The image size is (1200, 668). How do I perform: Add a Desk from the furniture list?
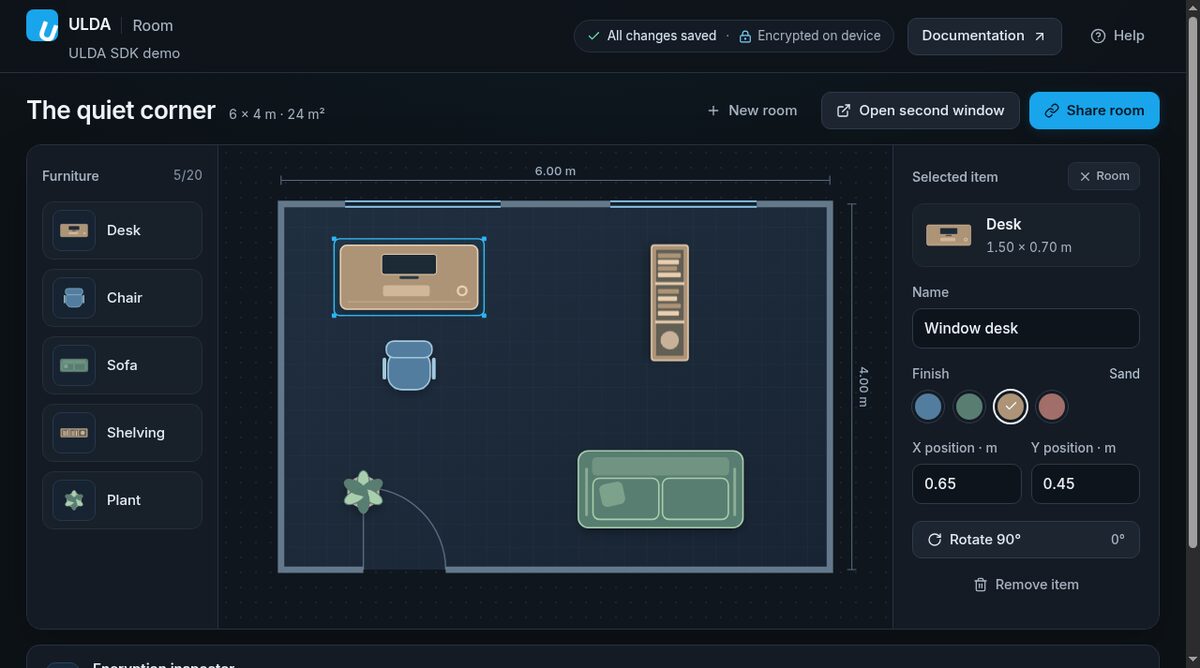(x=122, y=230)
